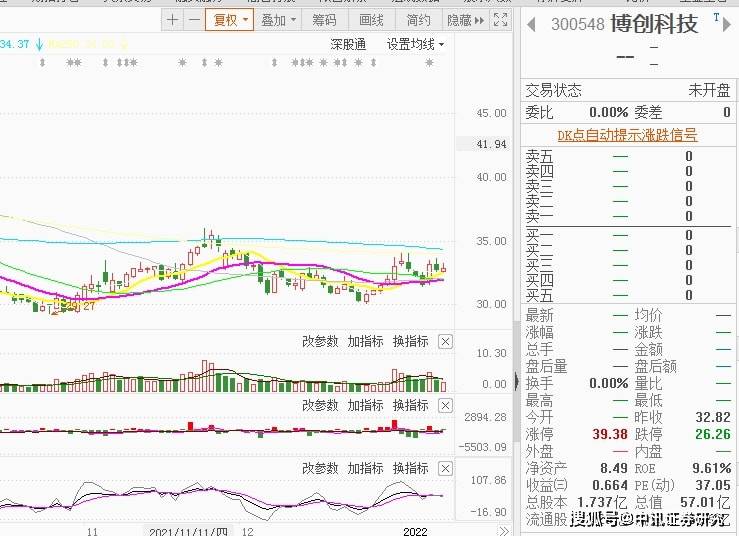Click 换指标 in the volume panel

[x=410, y=342]
